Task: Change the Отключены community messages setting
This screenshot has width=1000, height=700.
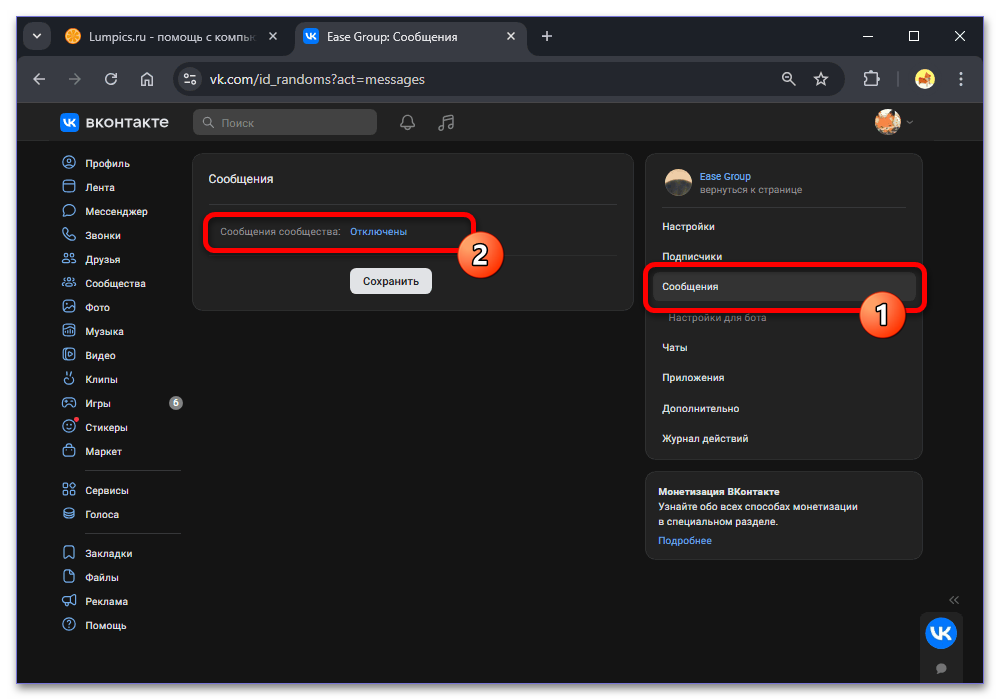Action: click(x=378, y=231)
